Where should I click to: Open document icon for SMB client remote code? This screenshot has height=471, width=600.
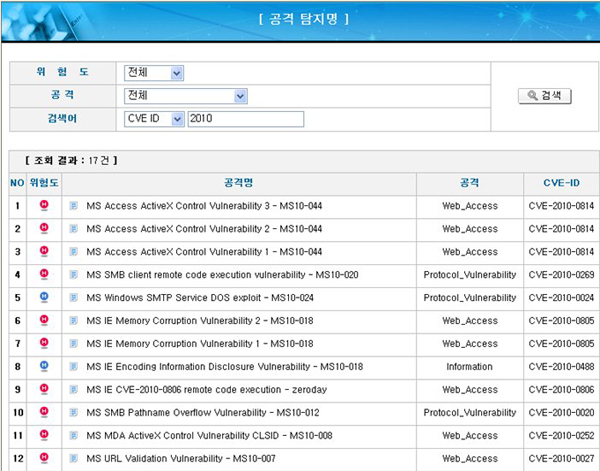(x=73, y=275)
